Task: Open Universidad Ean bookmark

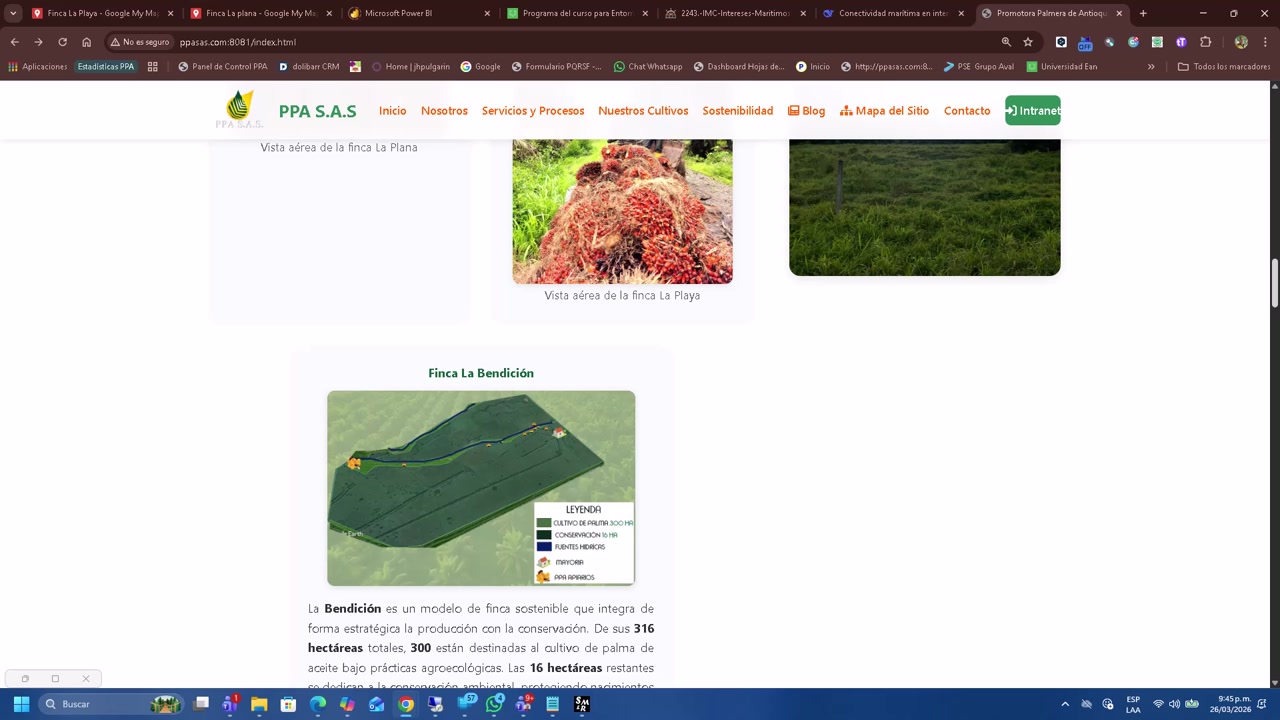Action: click(1062, 67)
